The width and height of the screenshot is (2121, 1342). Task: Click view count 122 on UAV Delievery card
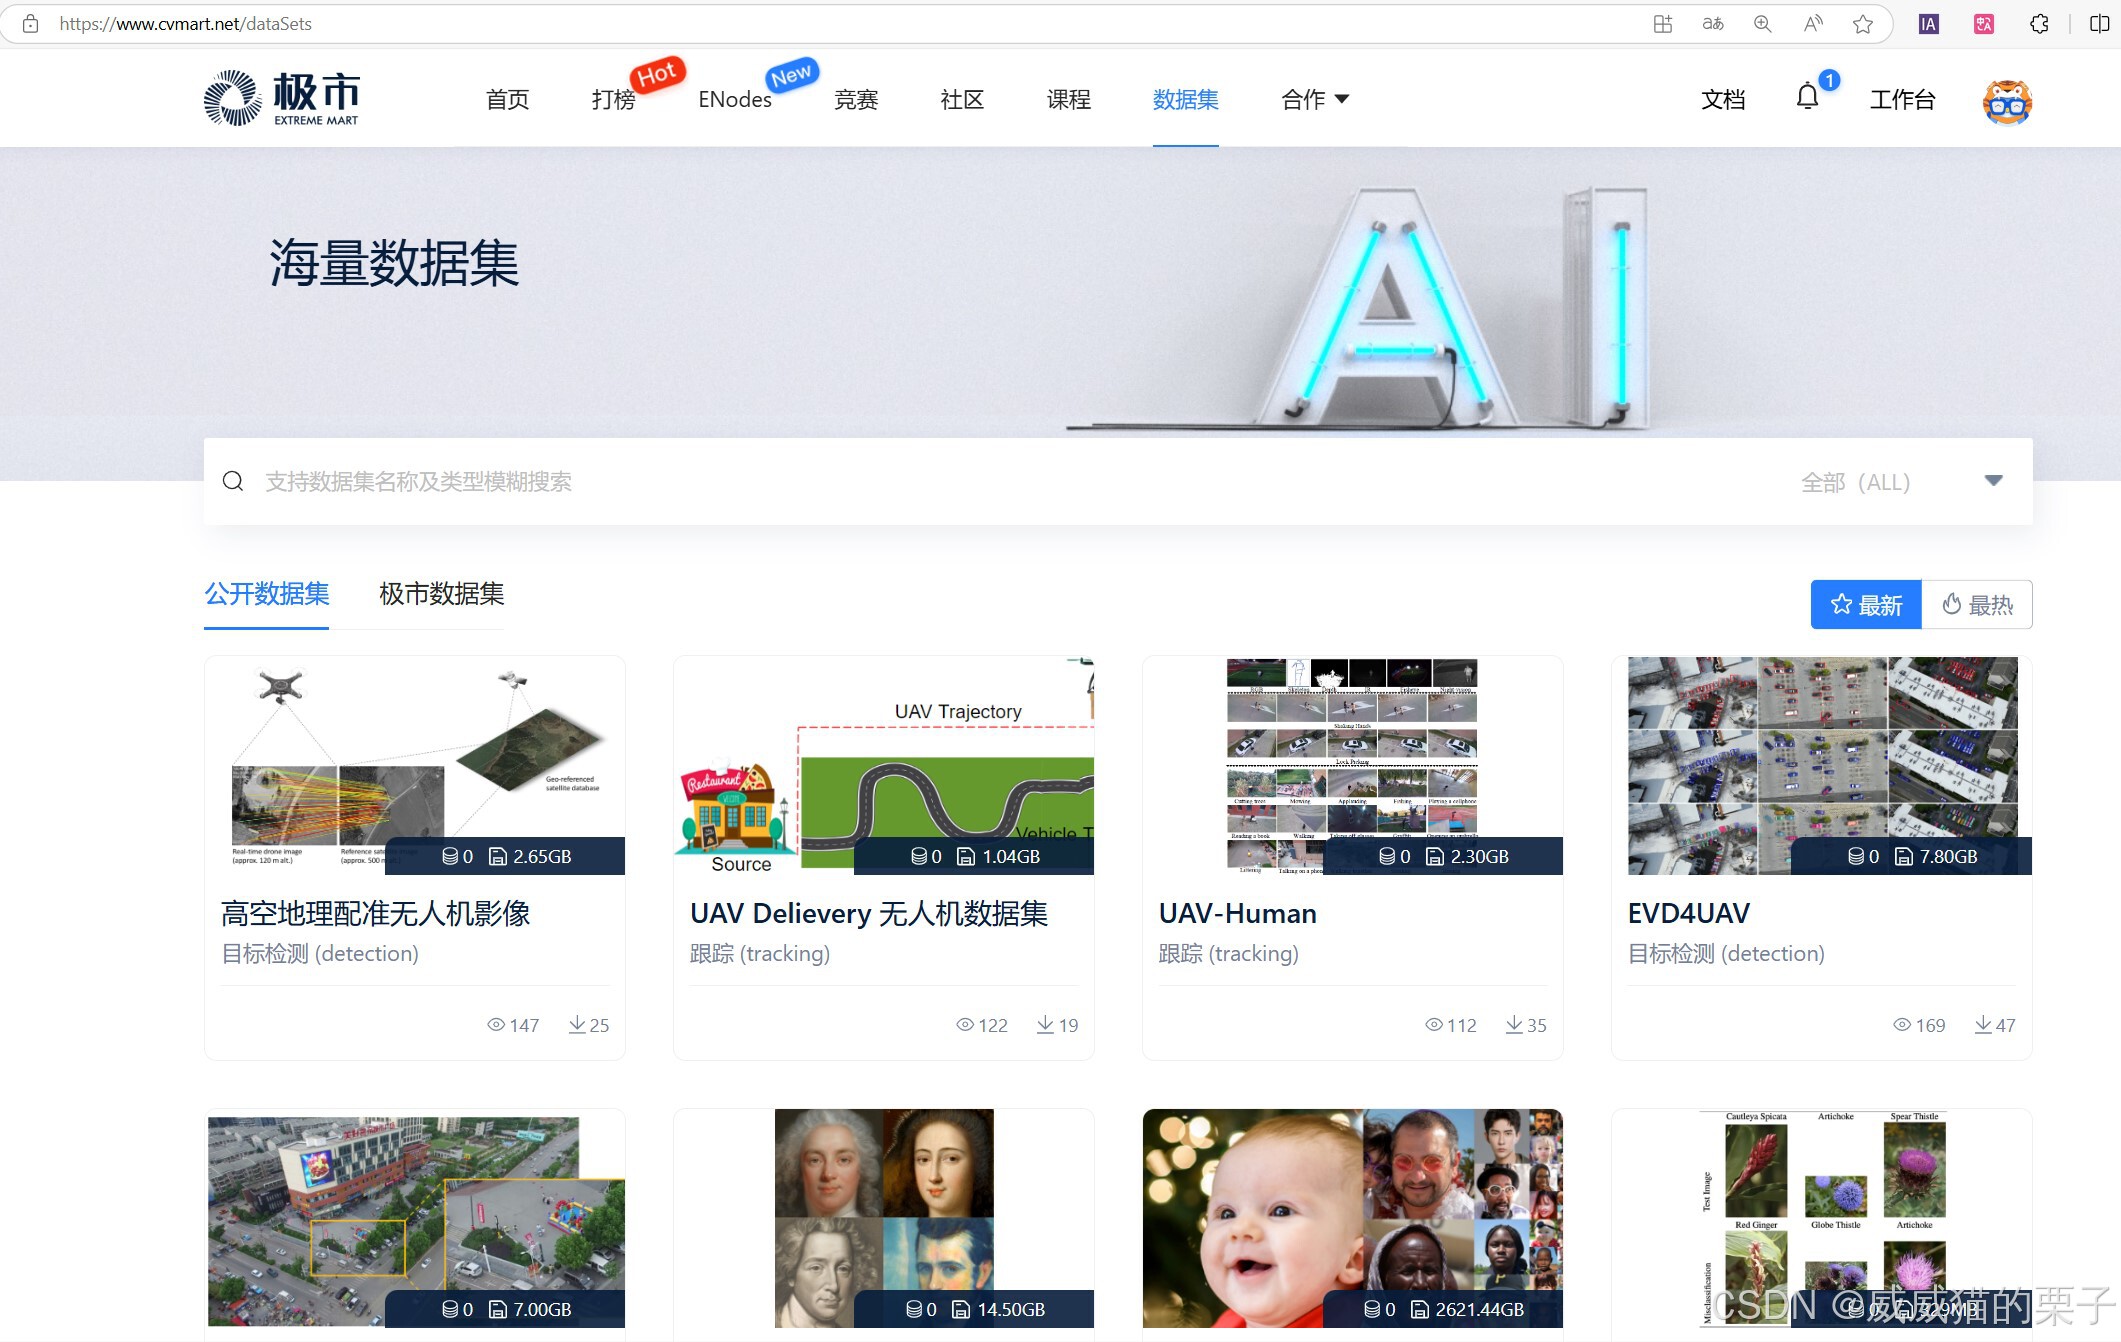[982, 1025]
